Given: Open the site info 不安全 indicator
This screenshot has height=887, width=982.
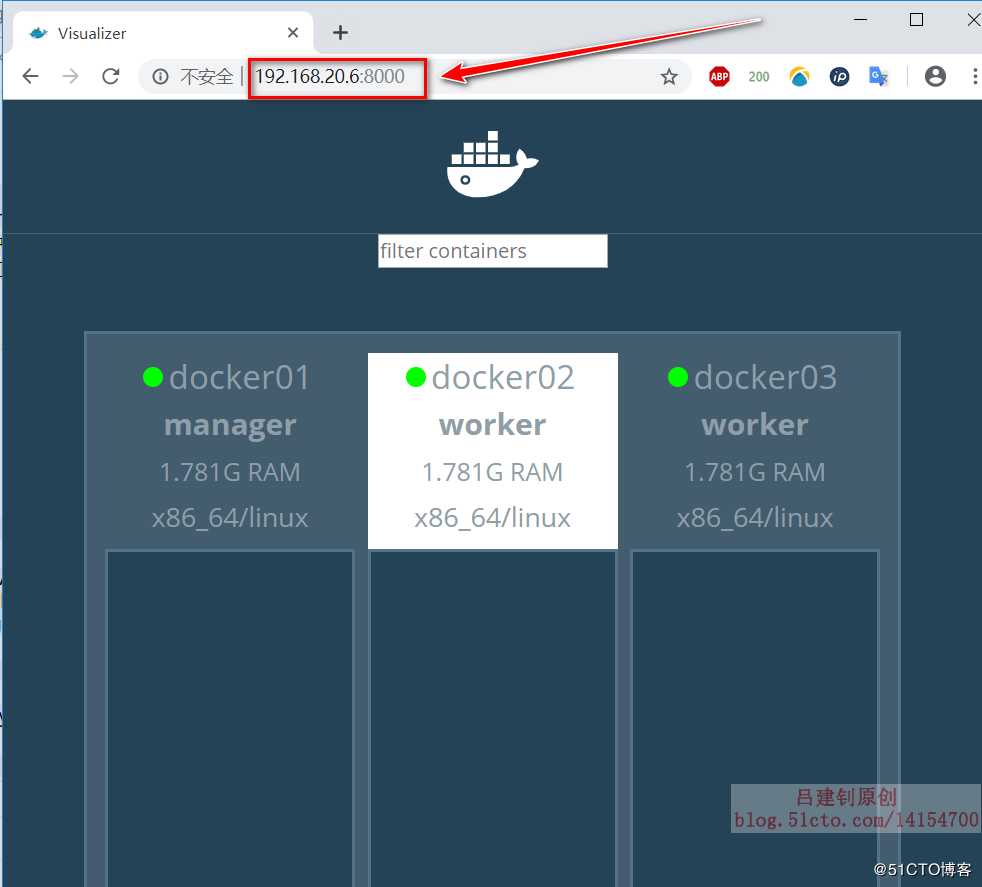Looking at the screenshot, I should coord(193,76).
